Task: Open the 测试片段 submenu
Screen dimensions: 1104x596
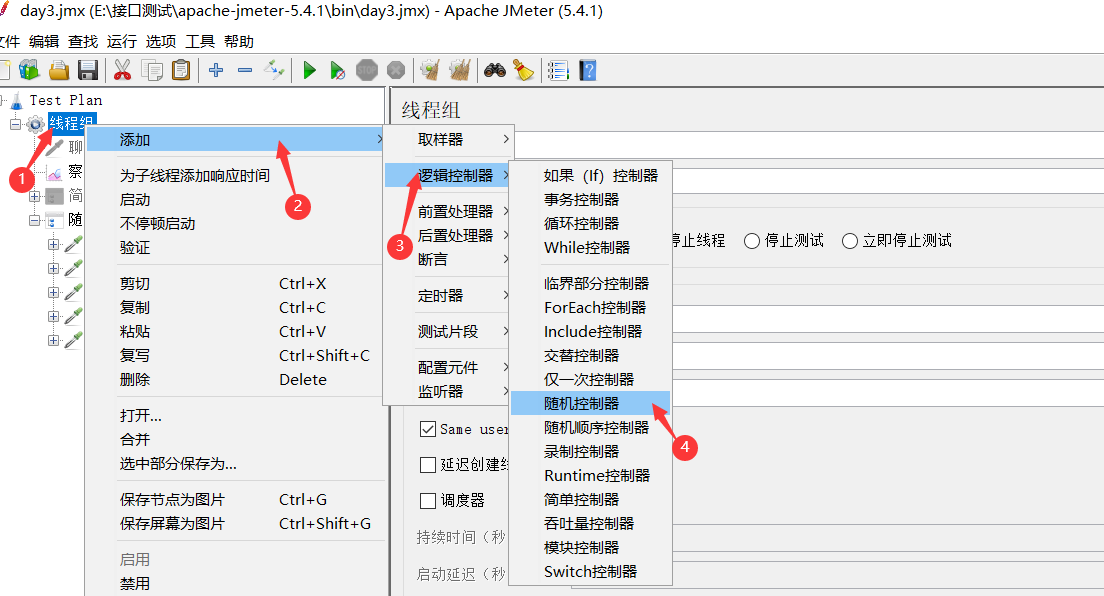Action: click(448, 331)
